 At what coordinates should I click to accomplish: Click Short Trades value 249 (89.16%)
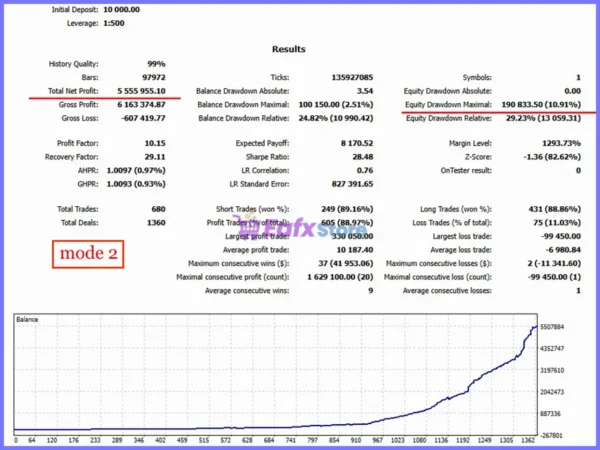coord(347,209)
